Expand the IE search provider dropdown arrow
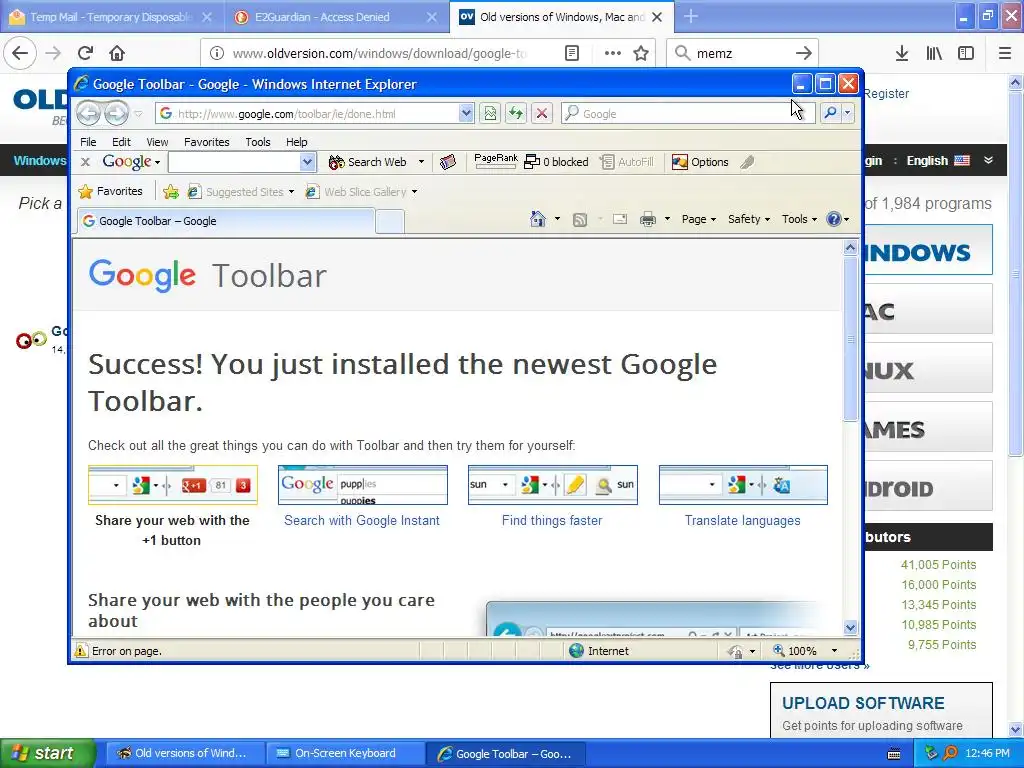 coord(847,113)
